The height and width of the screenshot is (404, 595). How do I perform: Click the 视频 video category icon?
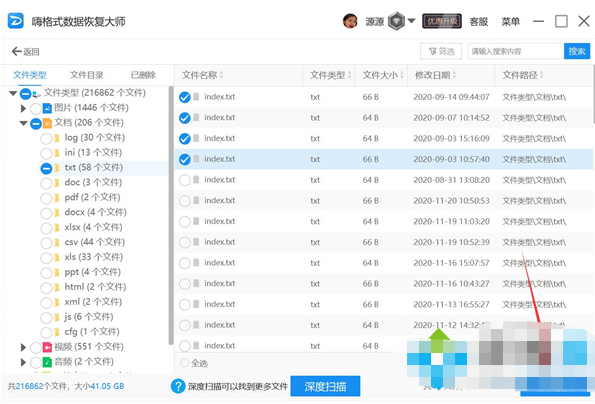47,347
